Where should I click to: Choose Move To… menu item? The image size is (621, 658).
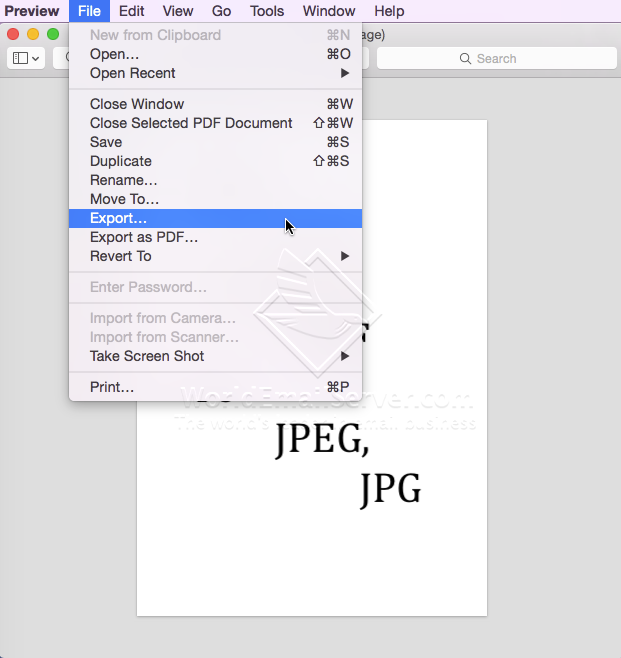[215, 199]
